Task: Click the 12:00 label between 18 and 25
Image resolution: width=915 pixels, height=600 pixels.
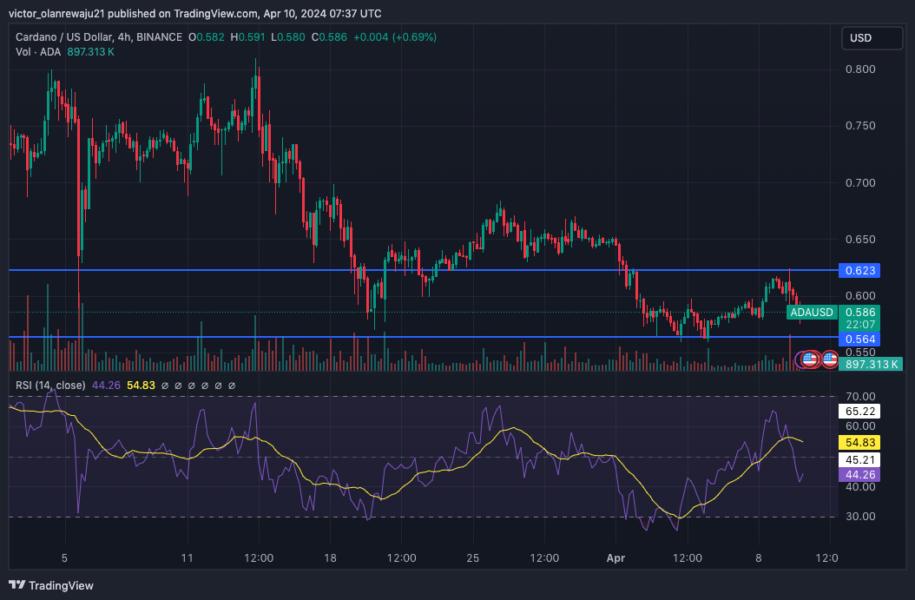Action: tap(401, 558)
